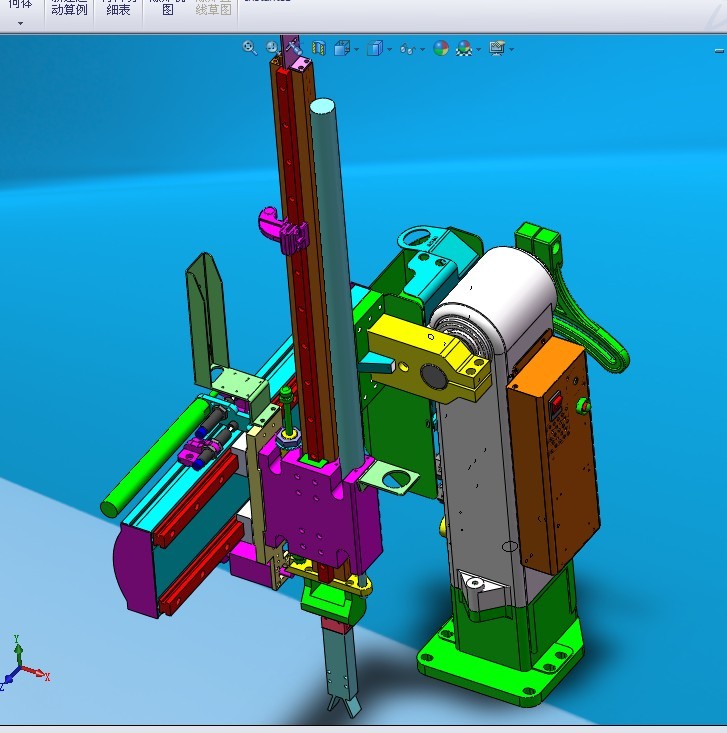
Task: Toggle the Hide/Show Items glasses icon
Action: (x=407, y=47)
